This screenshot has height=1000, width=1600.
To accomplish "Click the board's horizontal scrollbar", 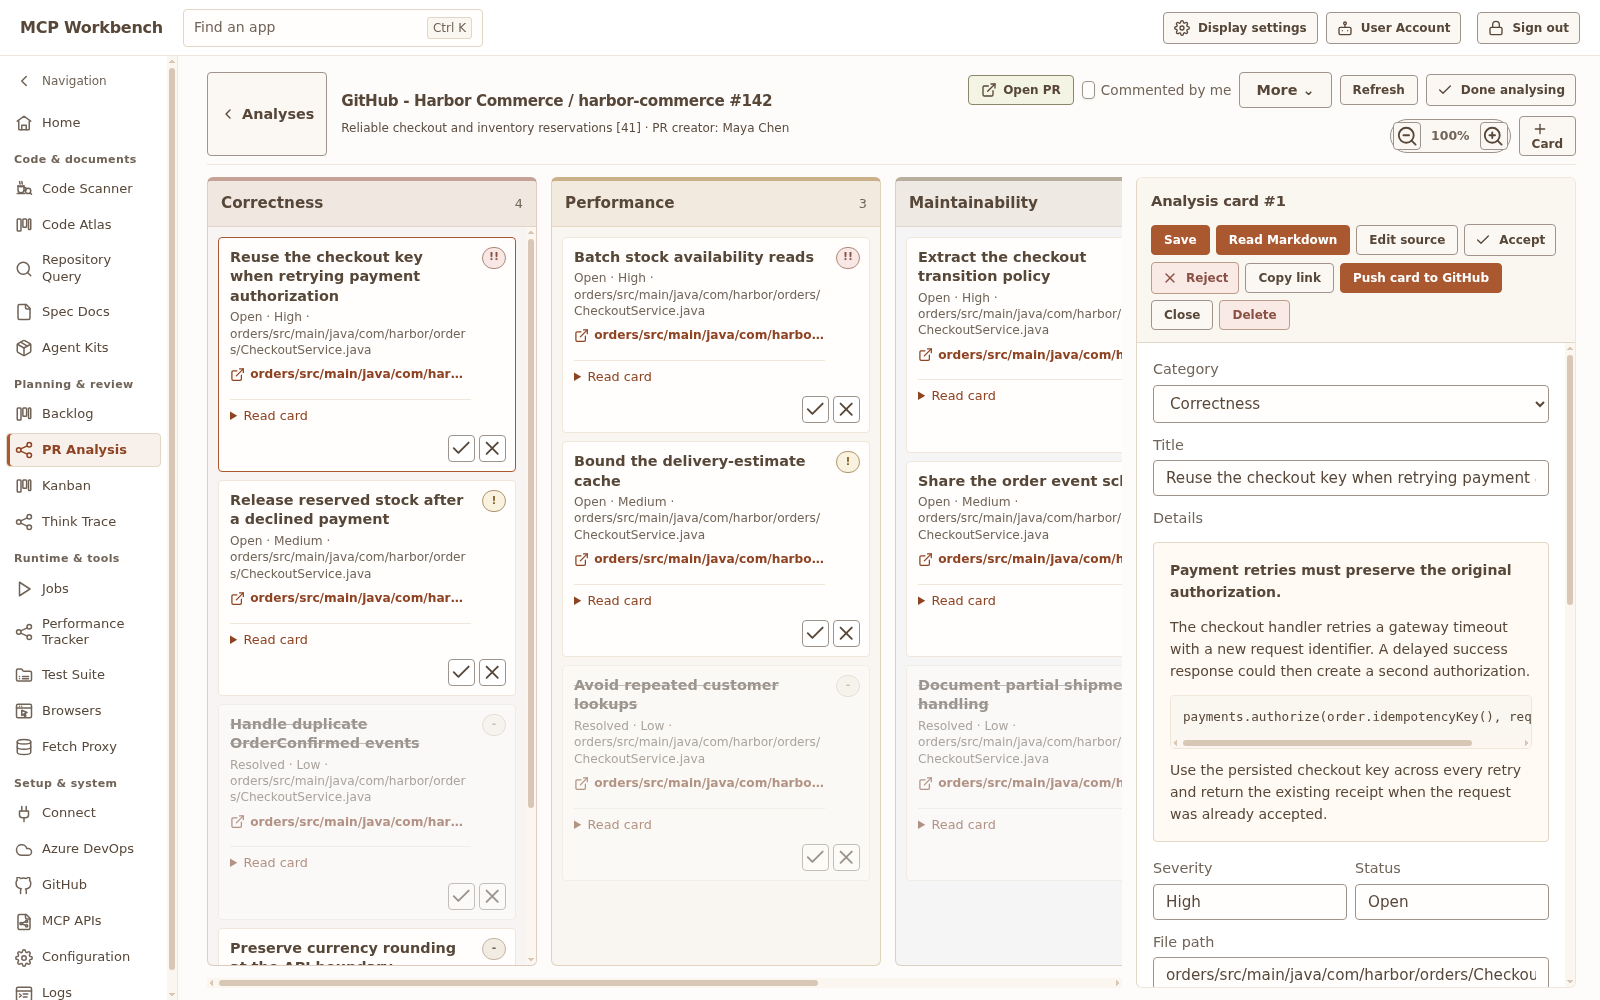I will pyautogui.click(x=518, y=983).
